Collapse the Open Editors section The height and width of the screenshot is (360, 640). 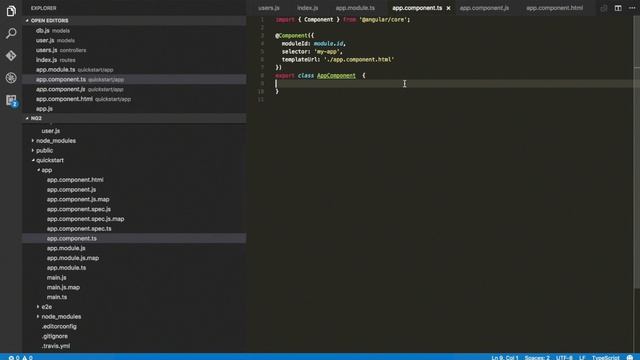(x=134, y=20)
